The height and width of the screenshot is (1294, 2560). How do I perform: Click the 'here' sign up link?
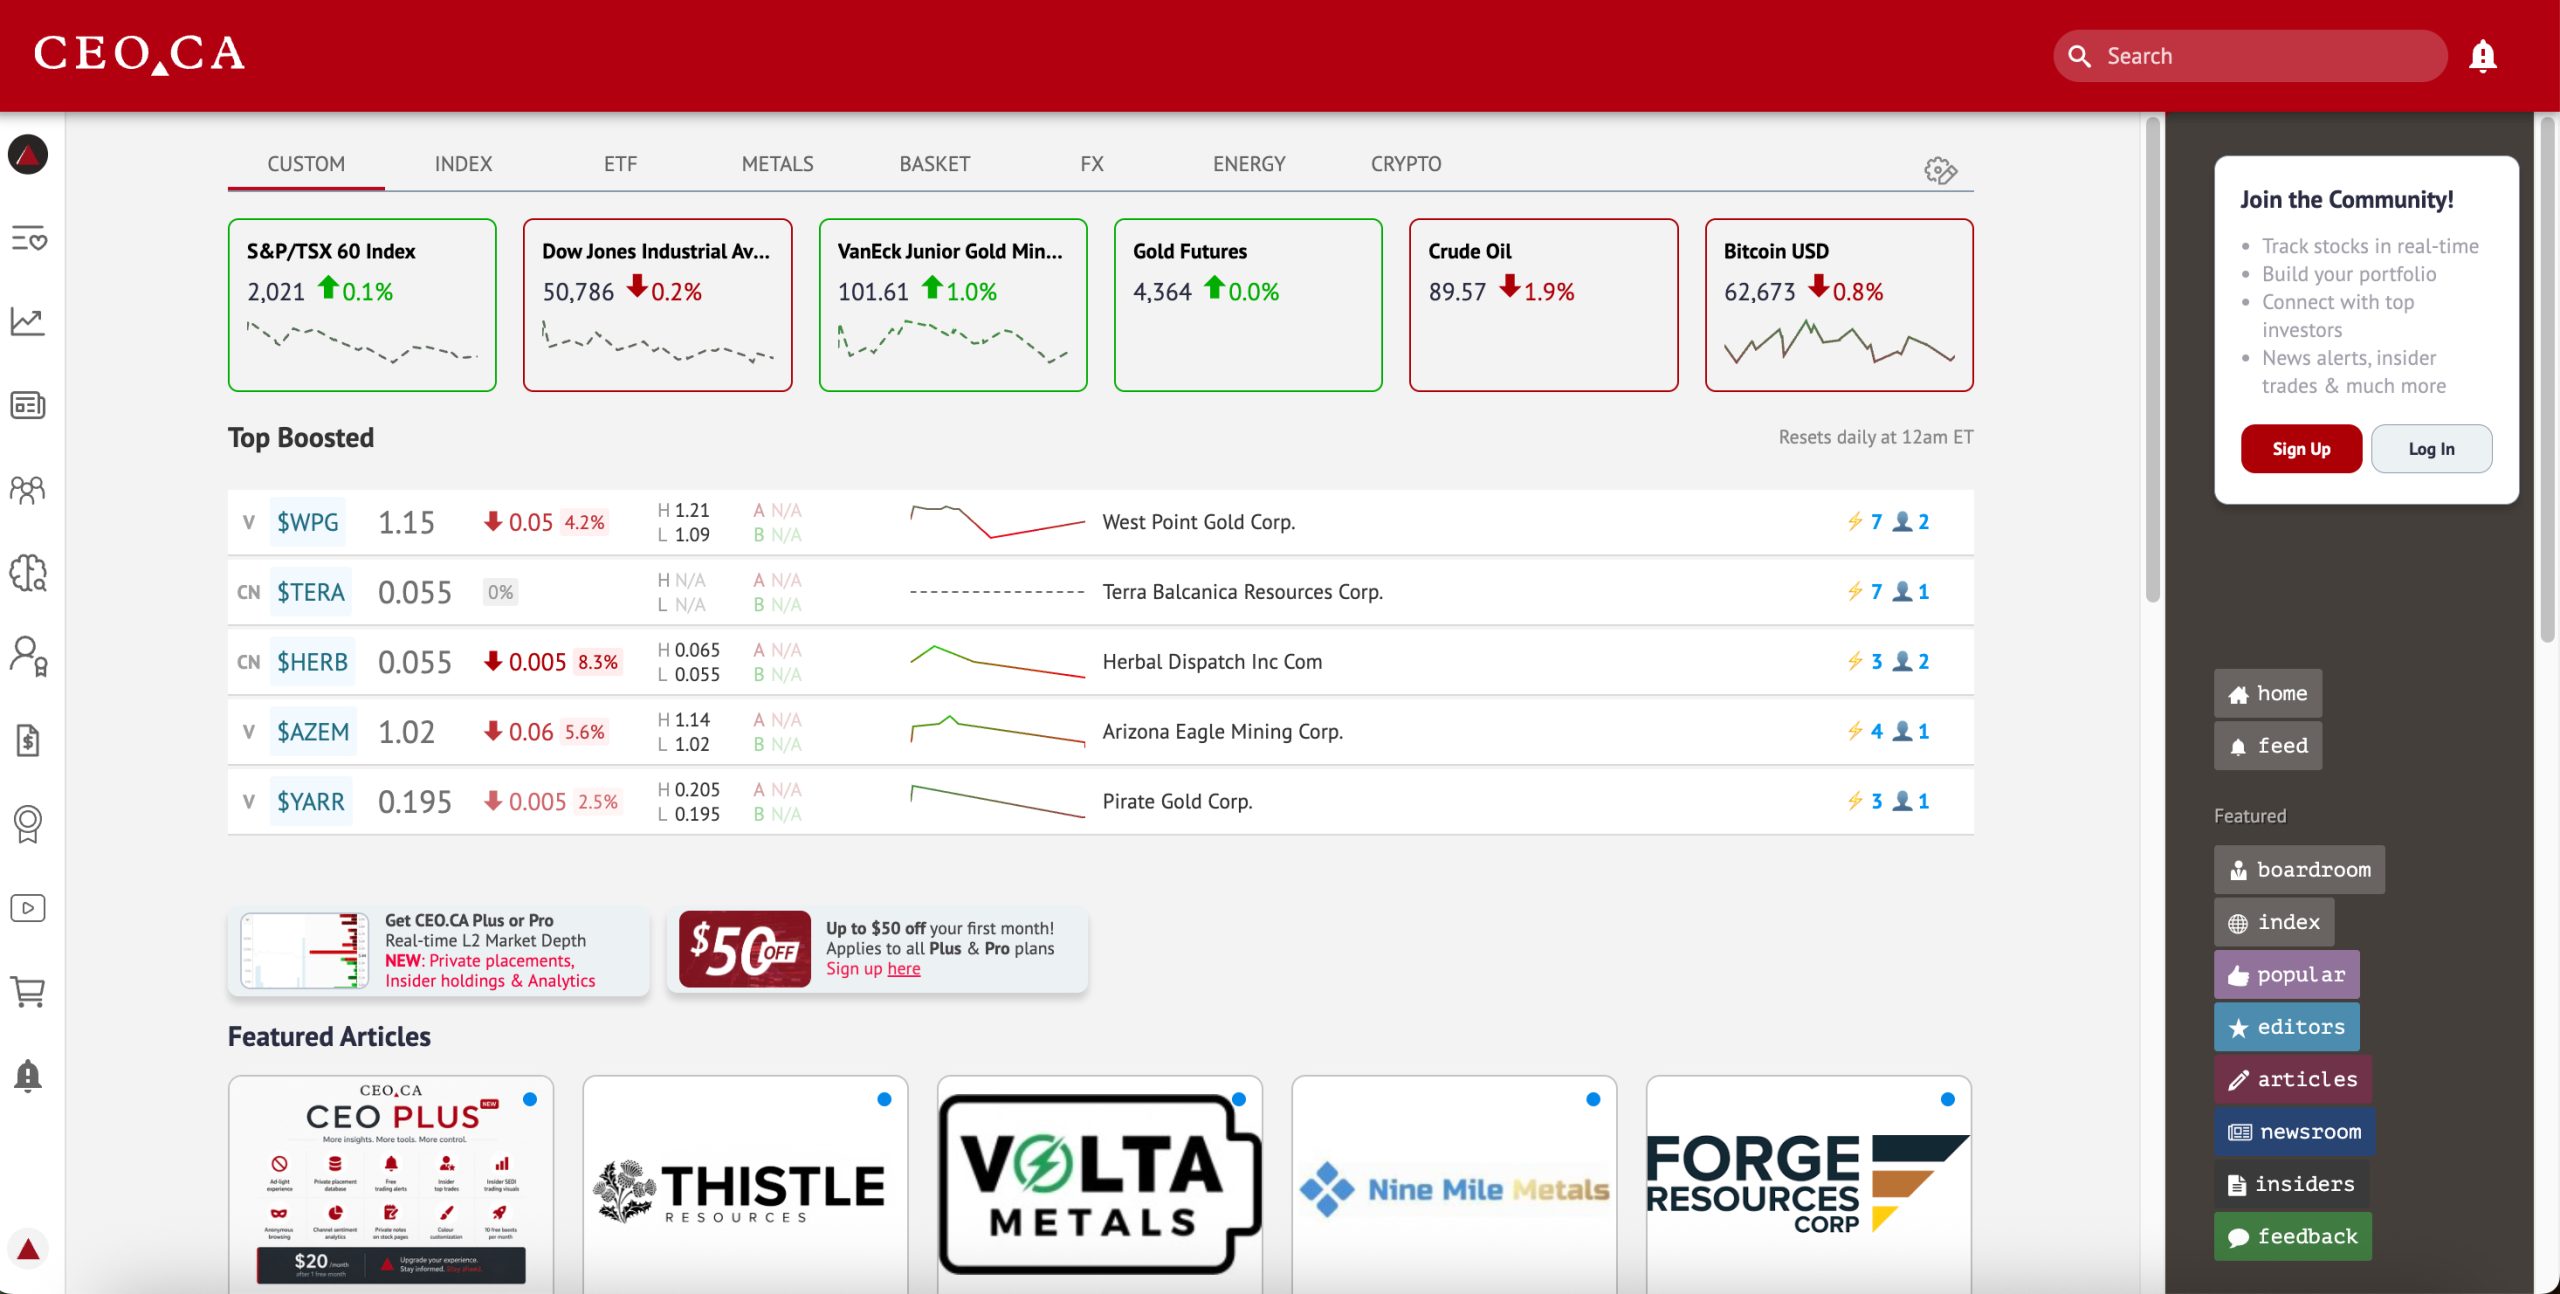(904, 969)
